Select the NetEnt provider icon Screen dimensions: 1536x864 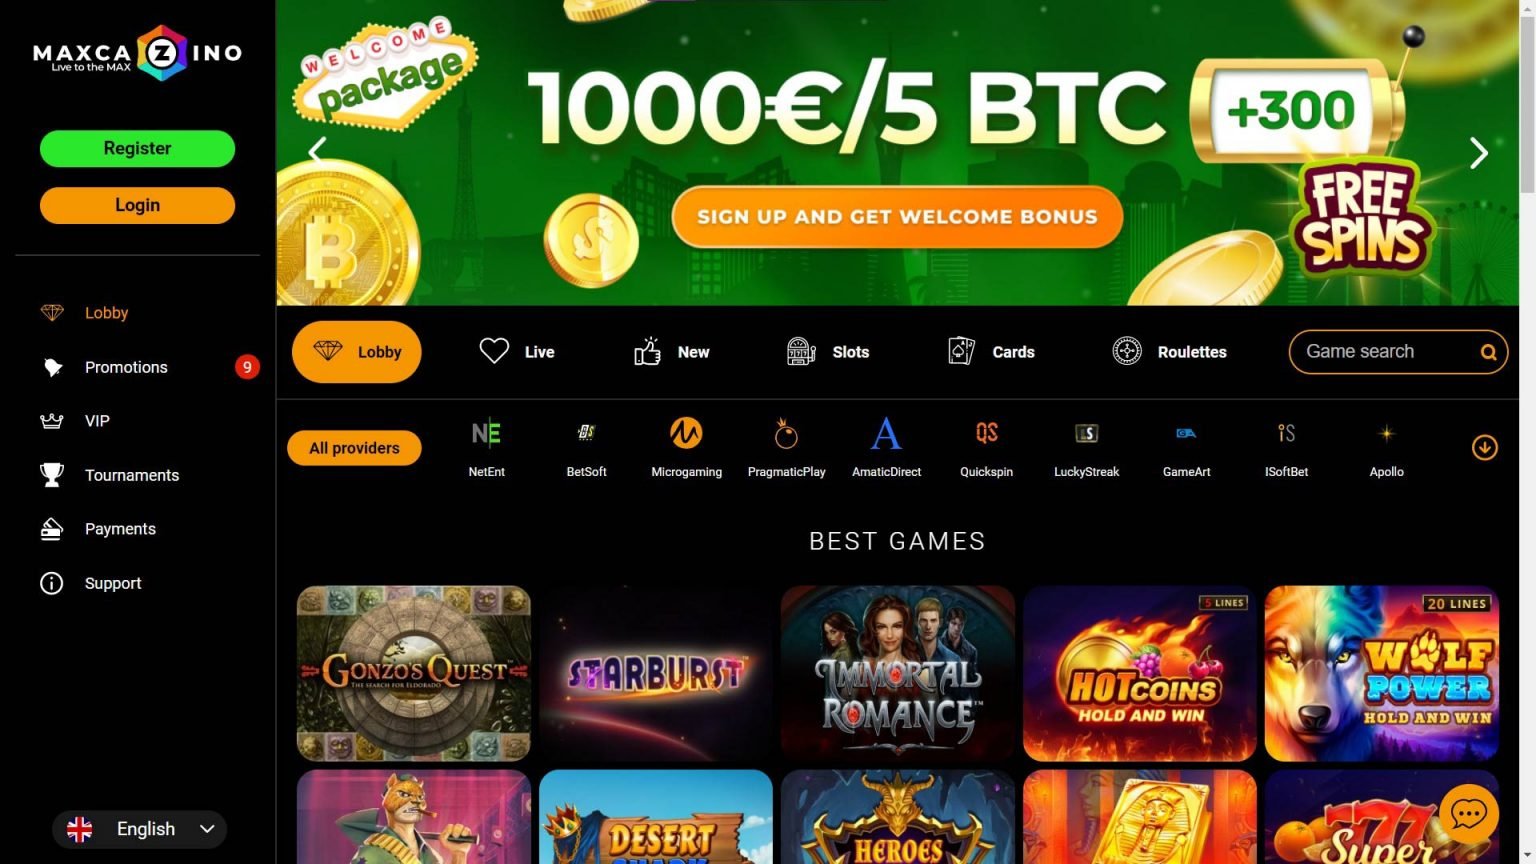click(x=486, y=433)
